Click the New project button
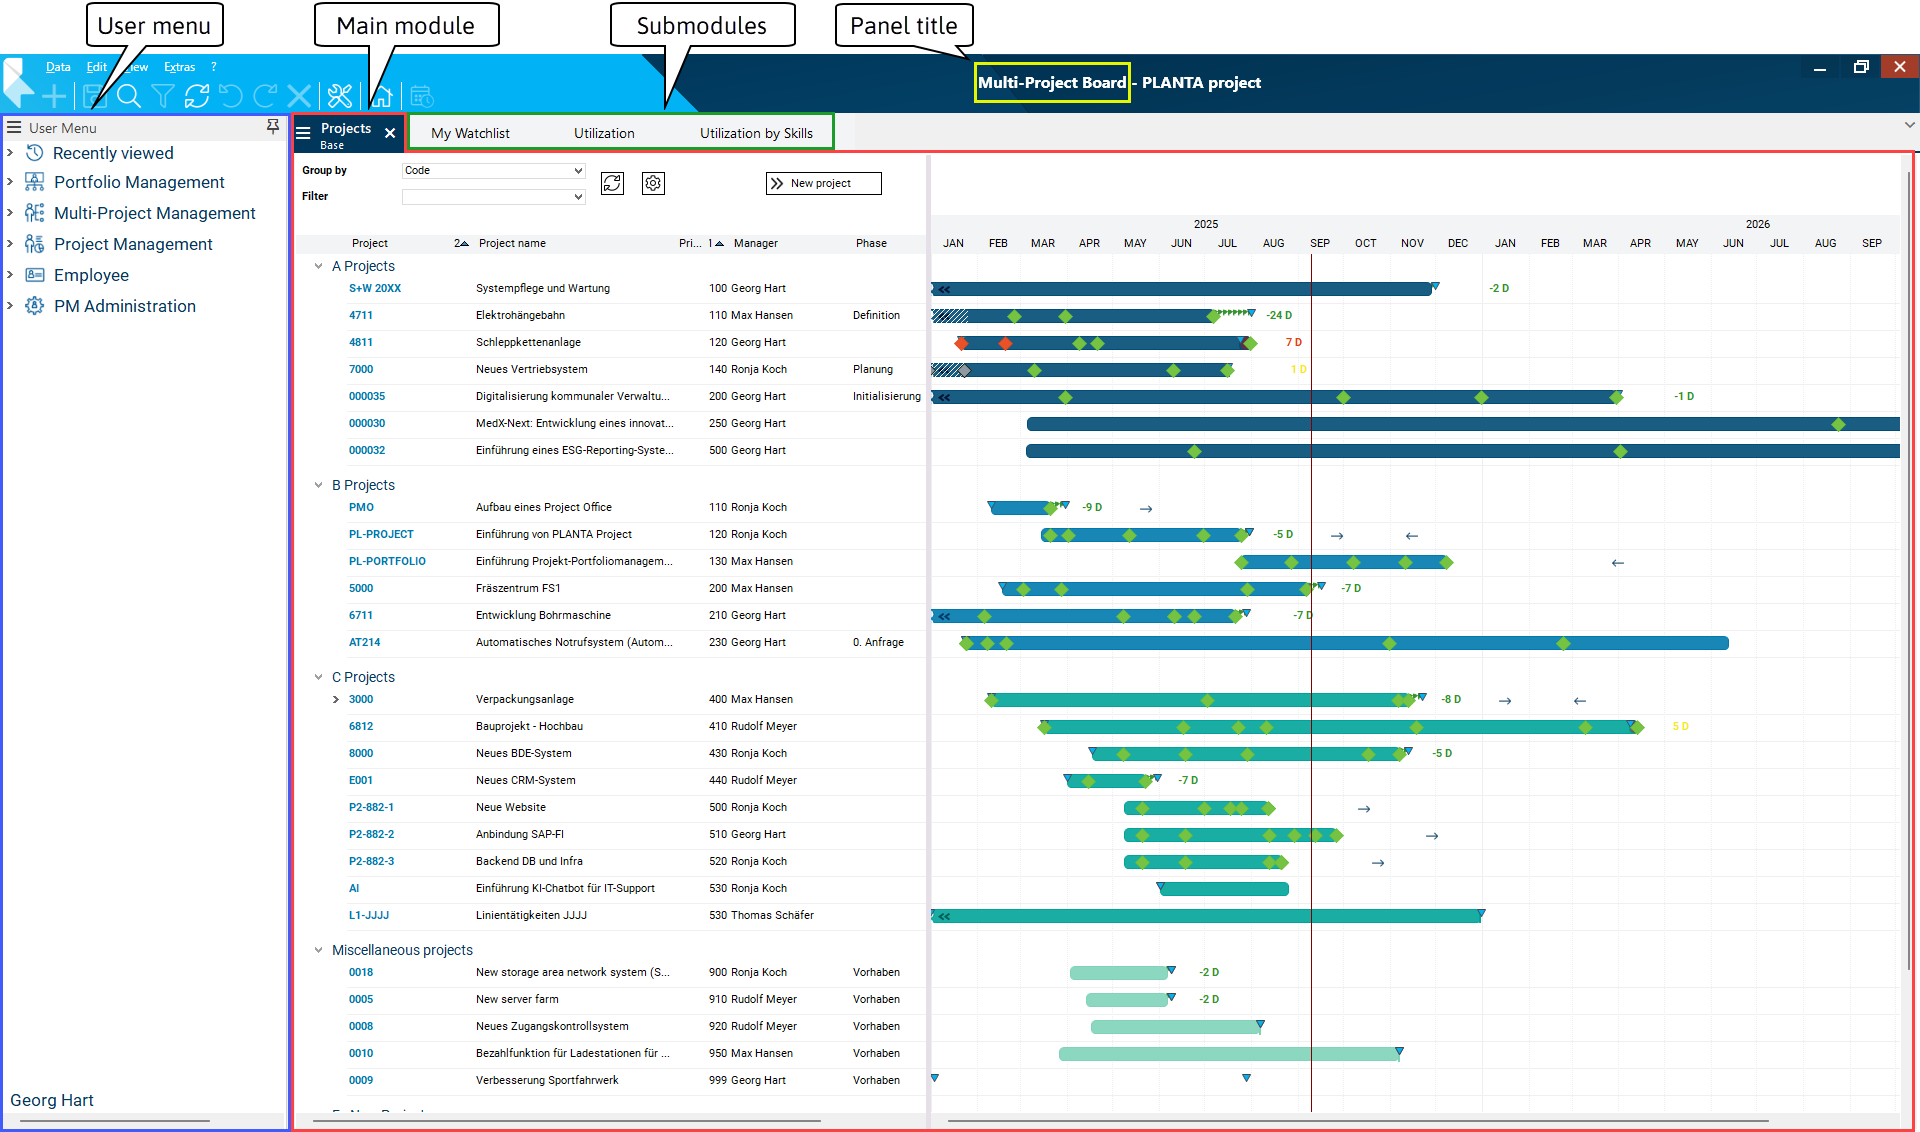1920x1132 pixels. click(822, 183)
